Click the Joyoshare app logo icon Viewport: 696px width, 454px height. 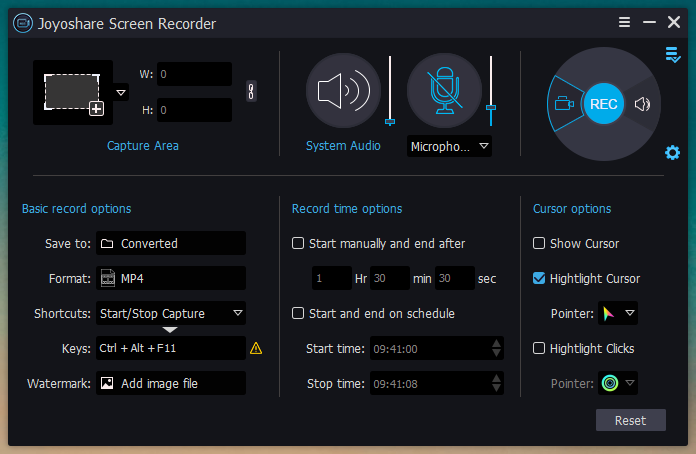pos(23,23)
